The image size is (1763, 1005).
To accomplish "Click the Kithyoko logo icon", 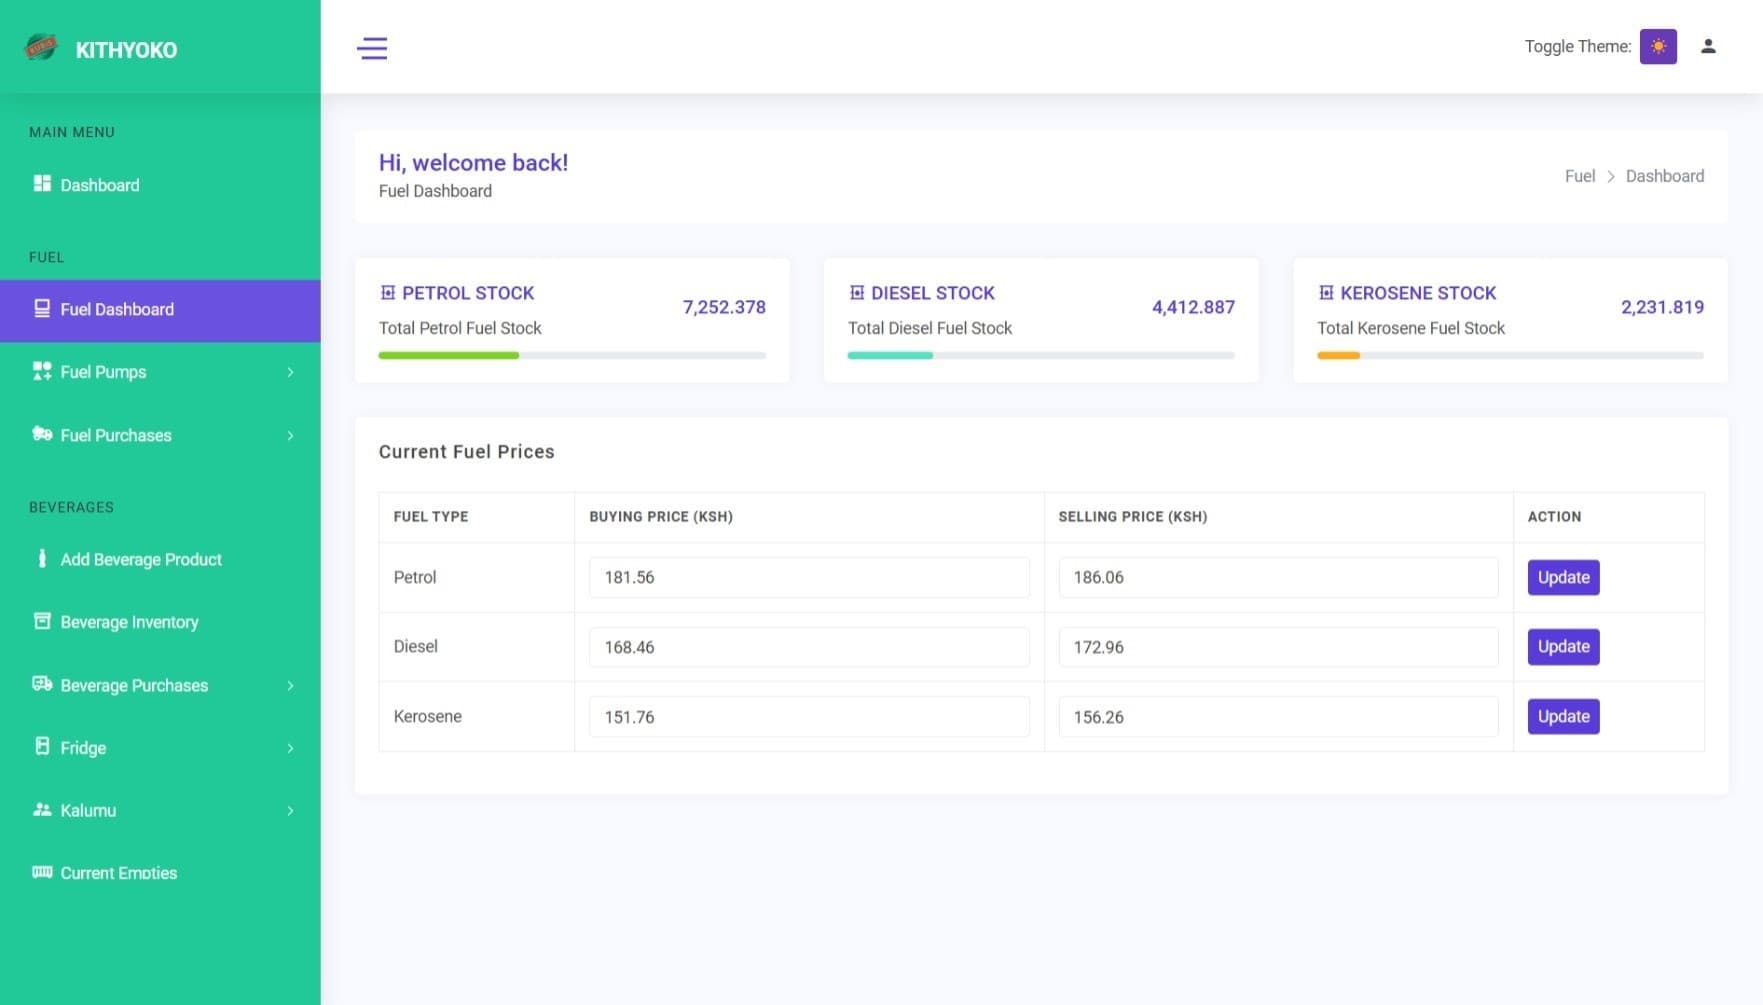I will [x=41, y=48].
